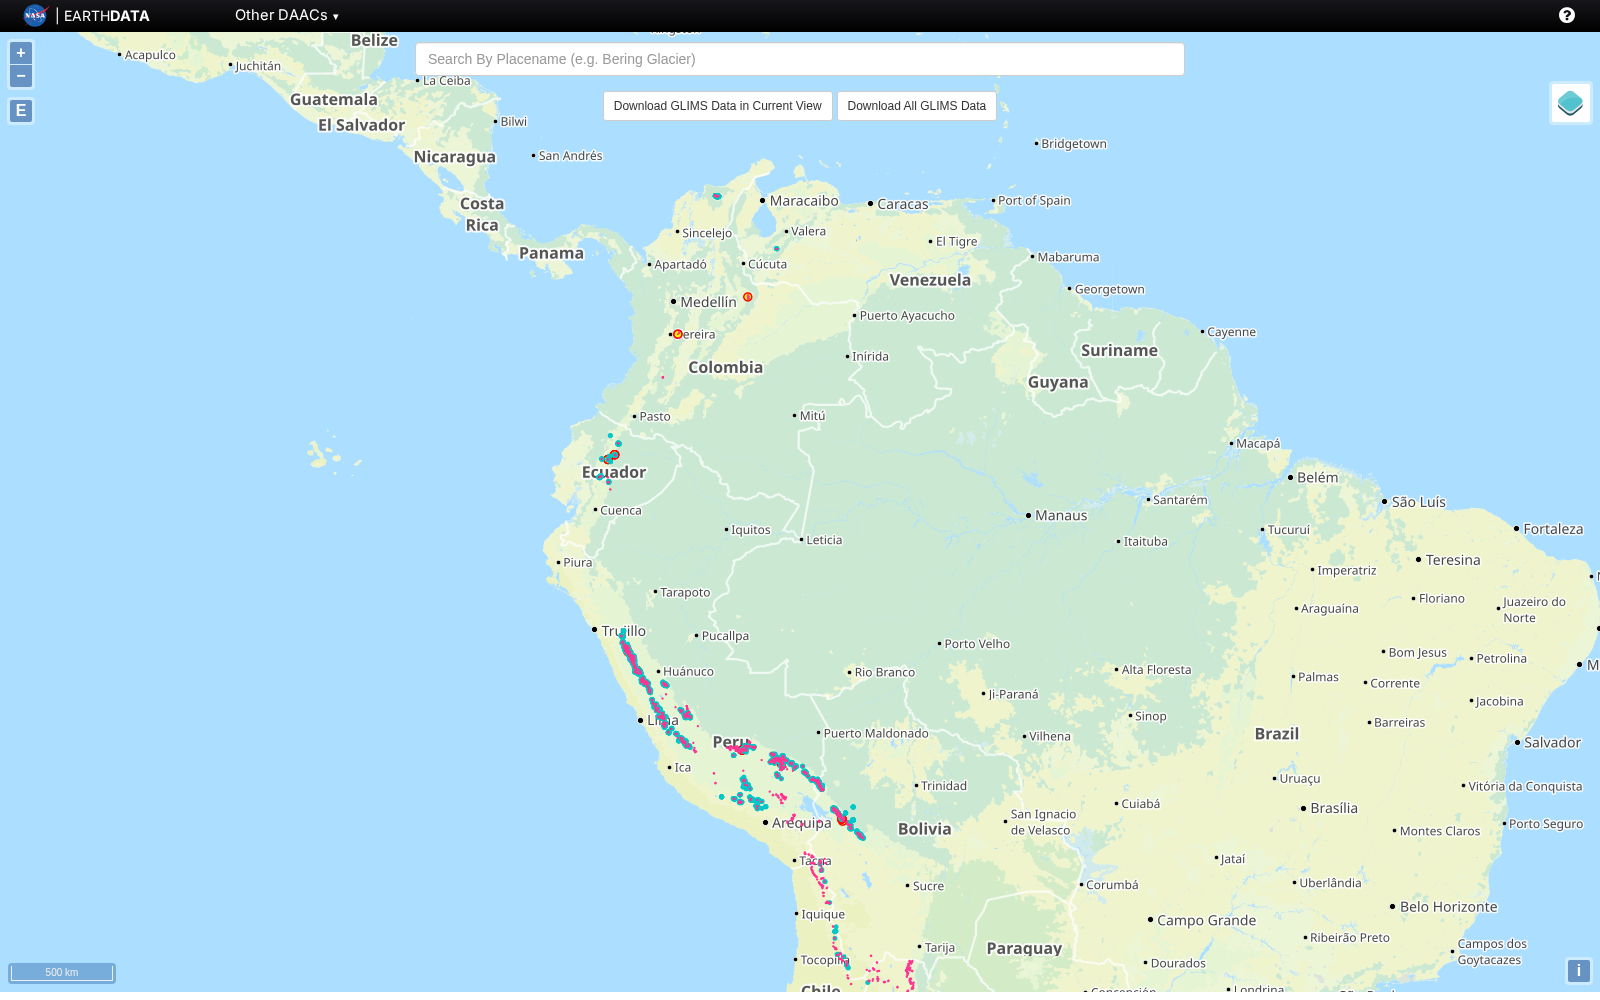Viewport: 1600px width, 1000px height.
Task: Focus the Search By Placename field
Action: pos(800,59)
